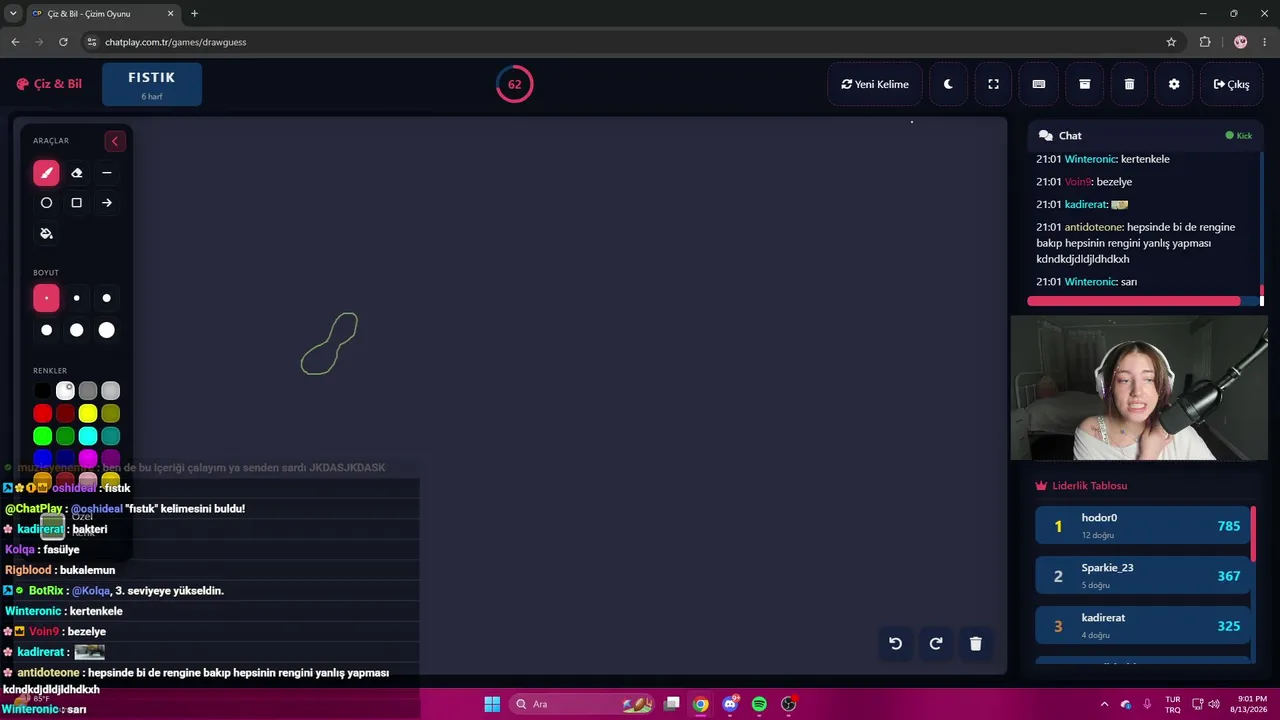Clear the canvas with bottom trash button
1280x720 pixels.
click(x=976, y=644)
